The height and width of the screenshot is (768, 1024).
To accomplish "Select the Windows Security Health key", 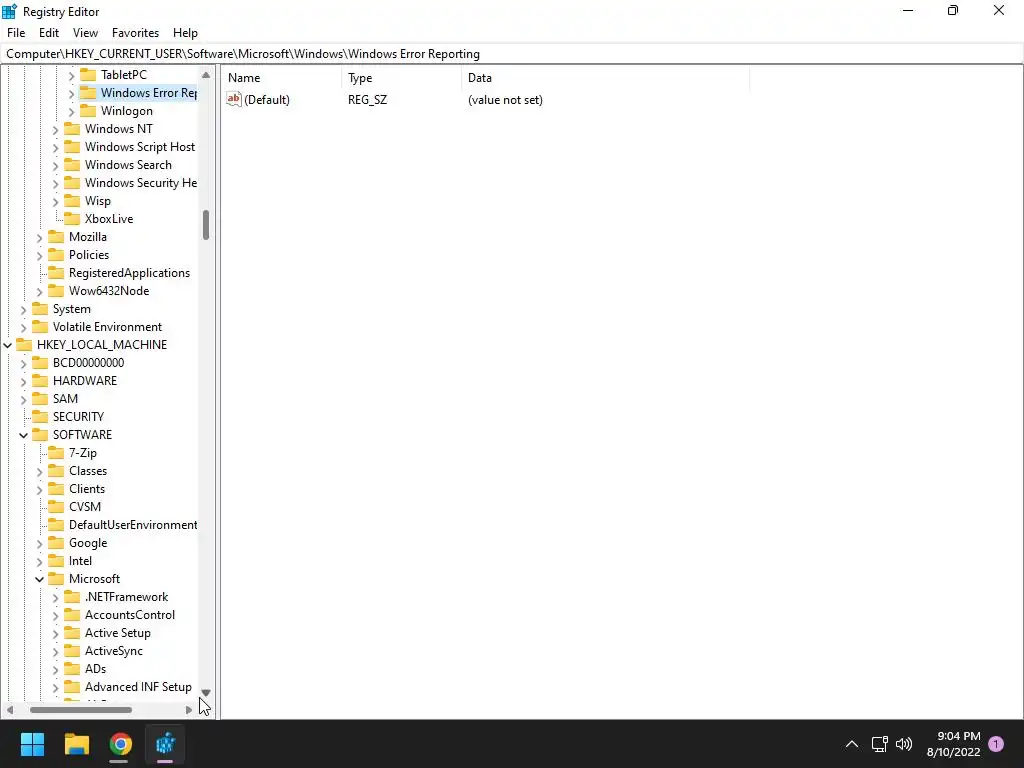I will (x=140, y=183).
